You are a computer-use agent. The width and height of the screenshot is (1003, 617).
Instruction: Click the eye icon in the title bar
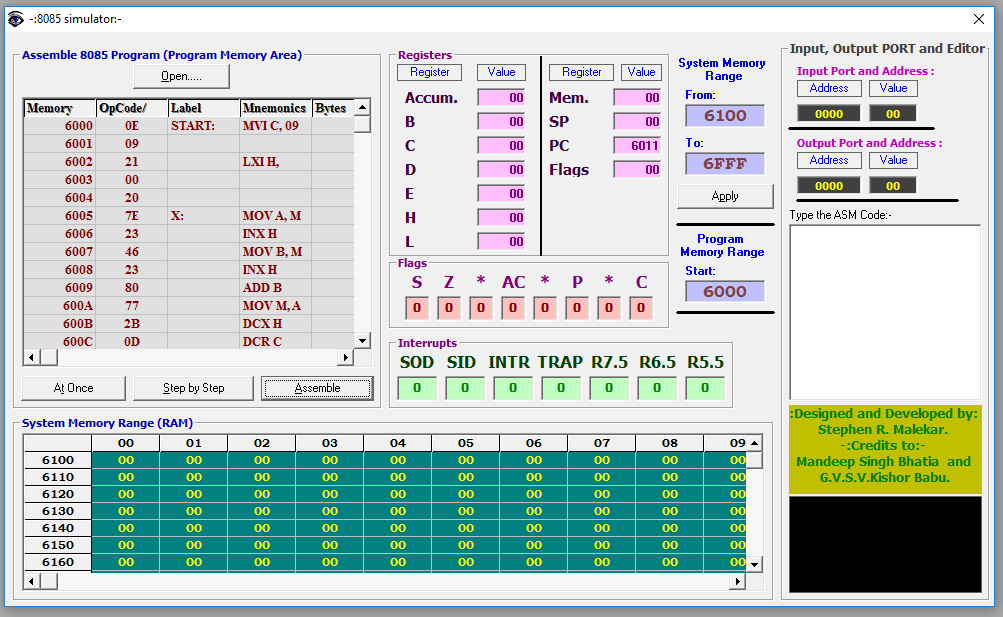17,18
